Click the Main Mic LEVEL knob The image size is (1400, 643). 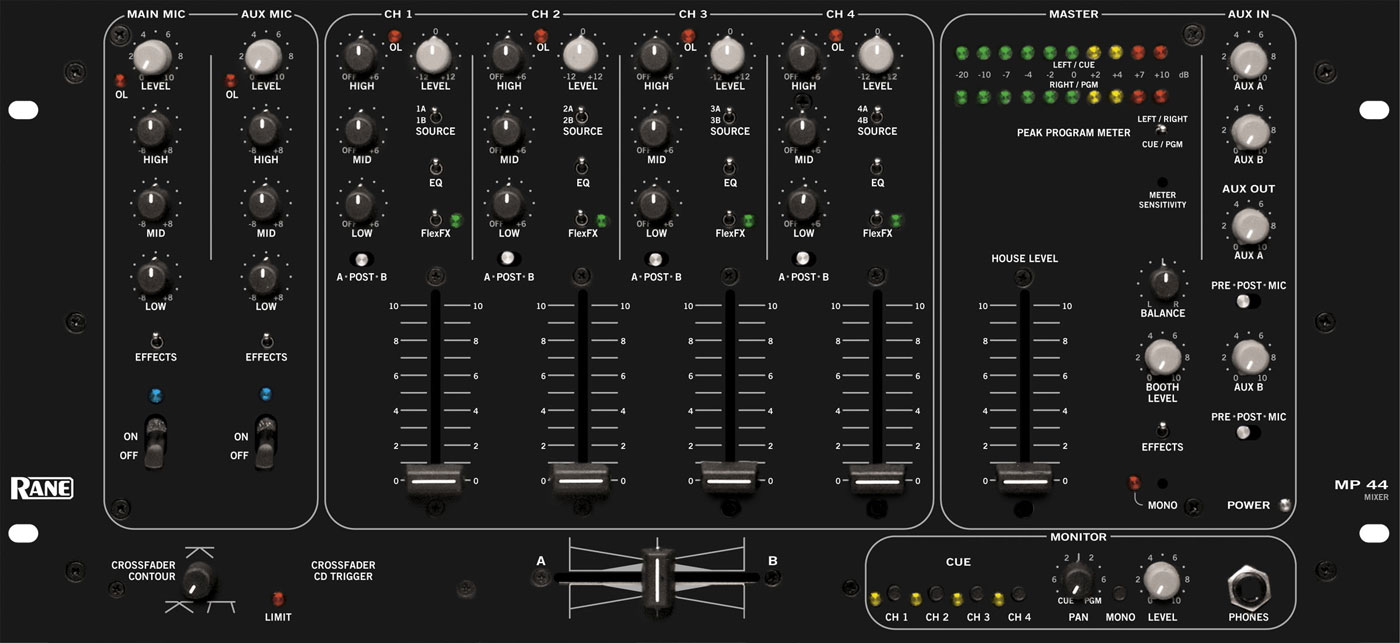(x=154, y=57)
